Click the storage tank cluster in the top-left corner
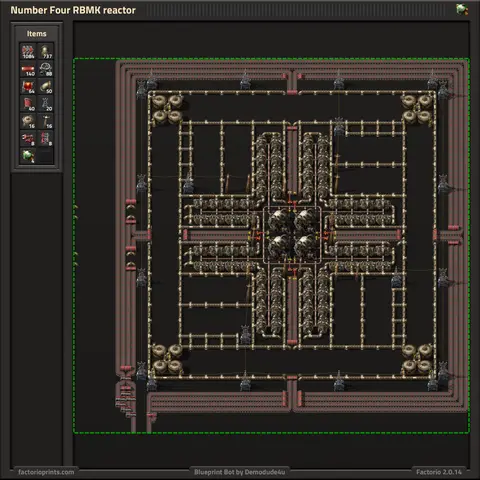Image resolution: width=480 pixels, height=480 pixels. pos(167,108)
